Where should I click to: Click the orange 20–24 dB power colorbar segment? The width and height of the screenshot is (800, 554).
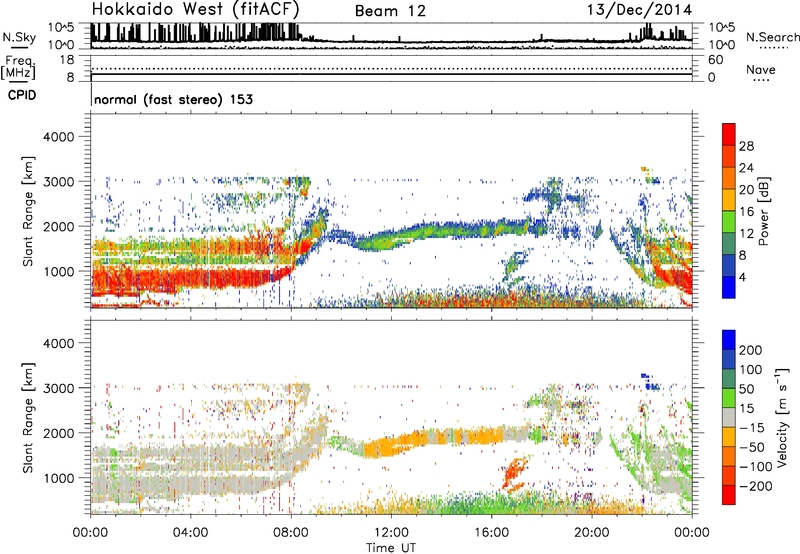pos(729,178)
